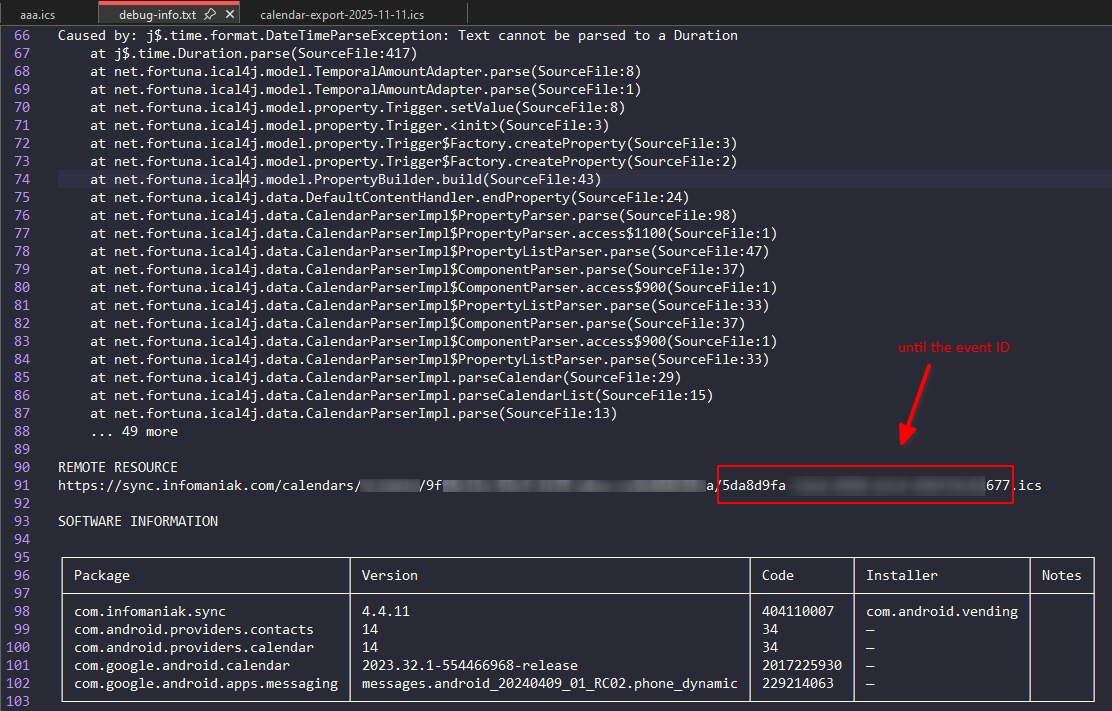
Task: Click the com.android.vending installer text
Action: pyautogui.click(x=941, y=611)
